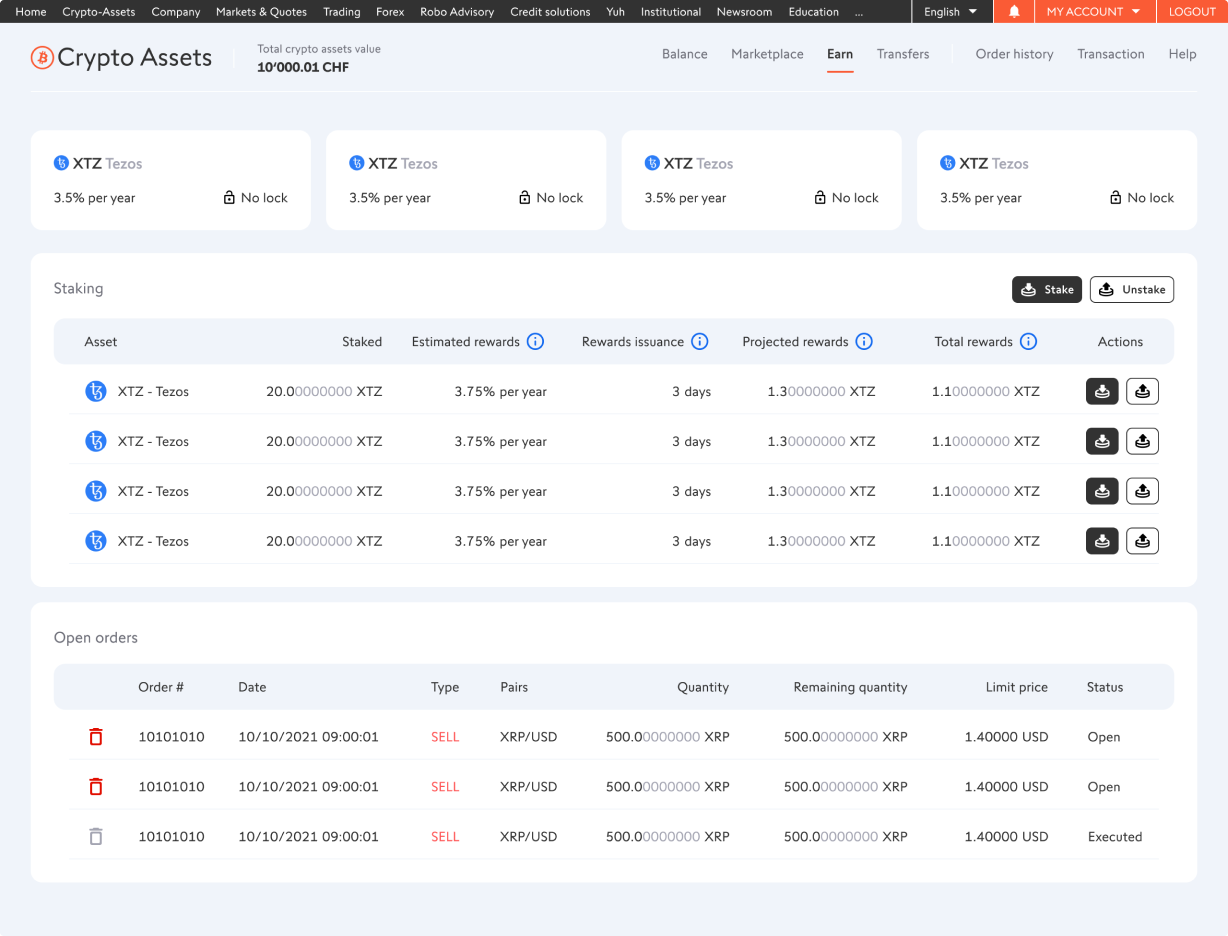This screenshot has width=1228, height=936.
Task: Open the notifications bell icon
Action: (1014, 12)
